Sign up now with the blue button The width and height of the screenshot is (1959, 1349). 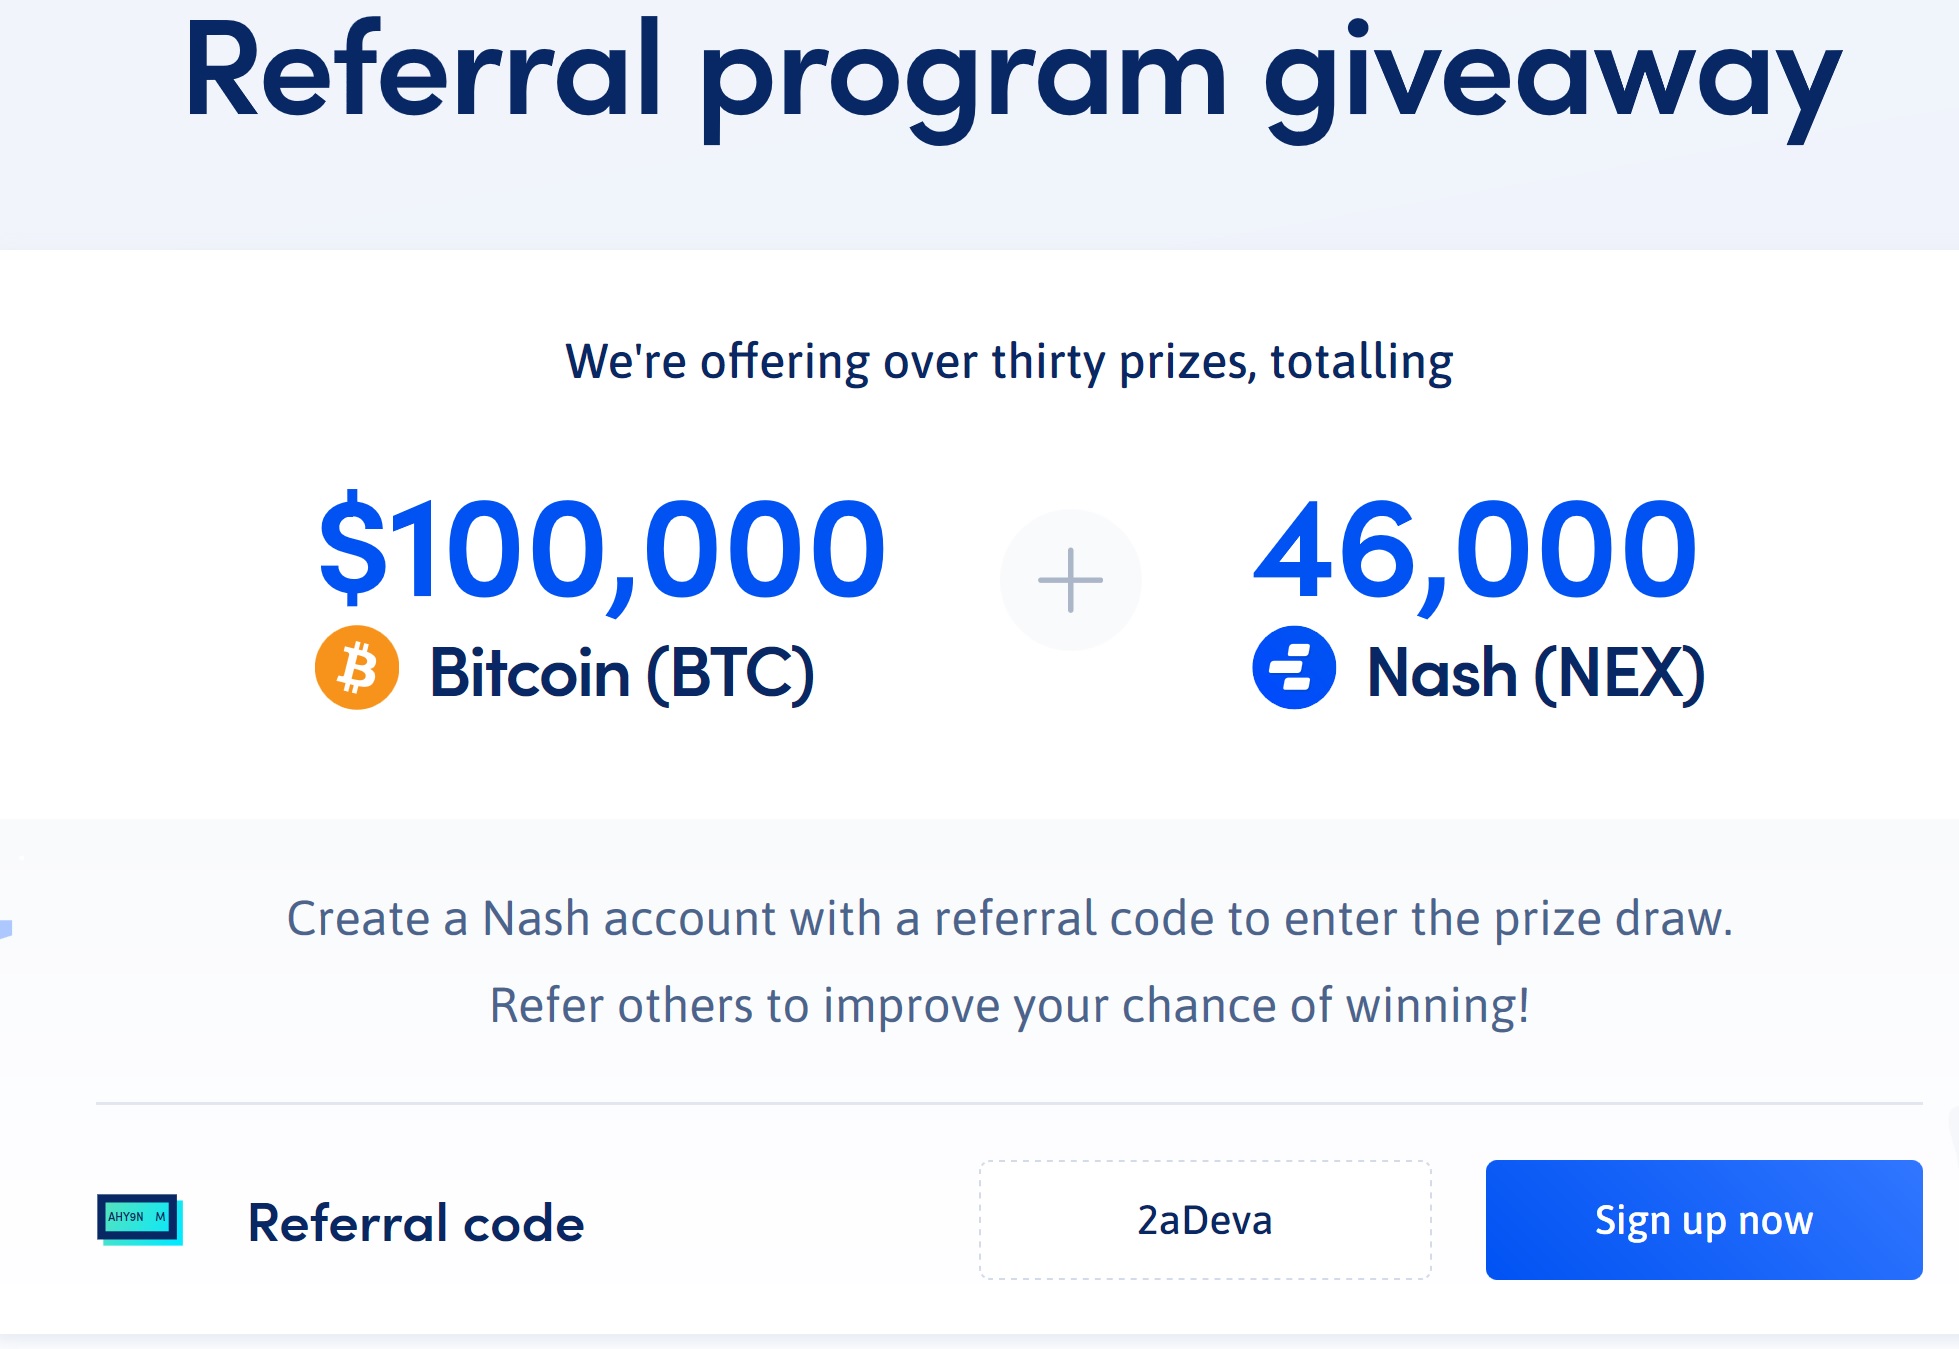pos(1704,1220)
